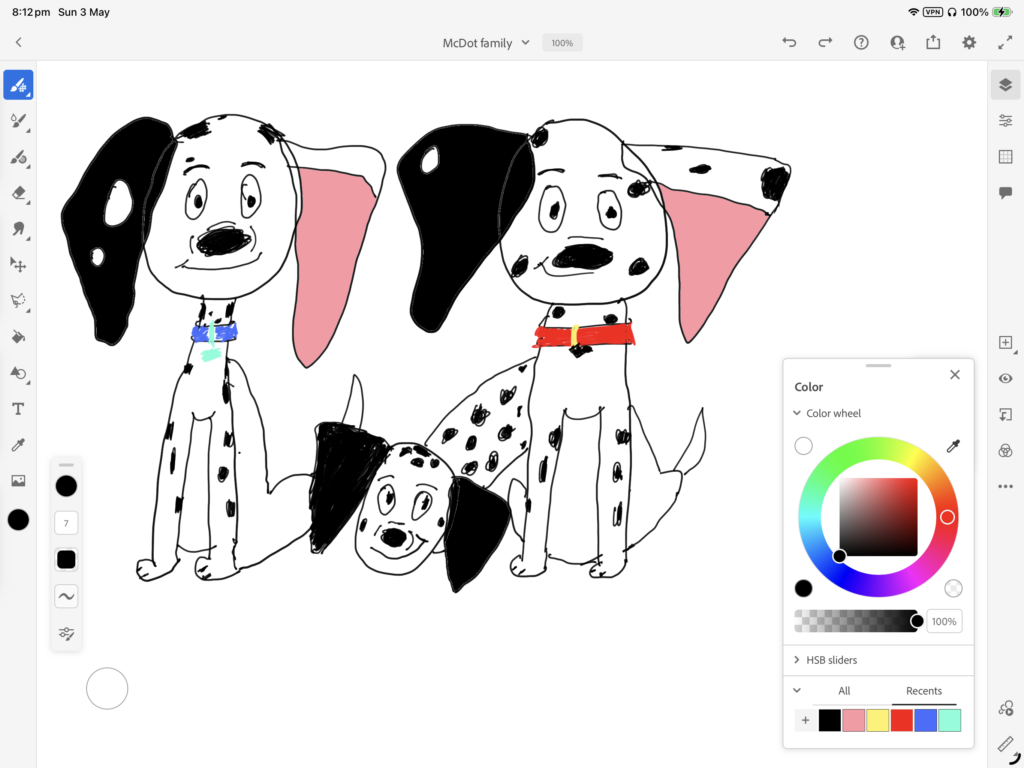1024x768 pixels.
Task: Open brush color chip in tool options
Action: (66, 486)
